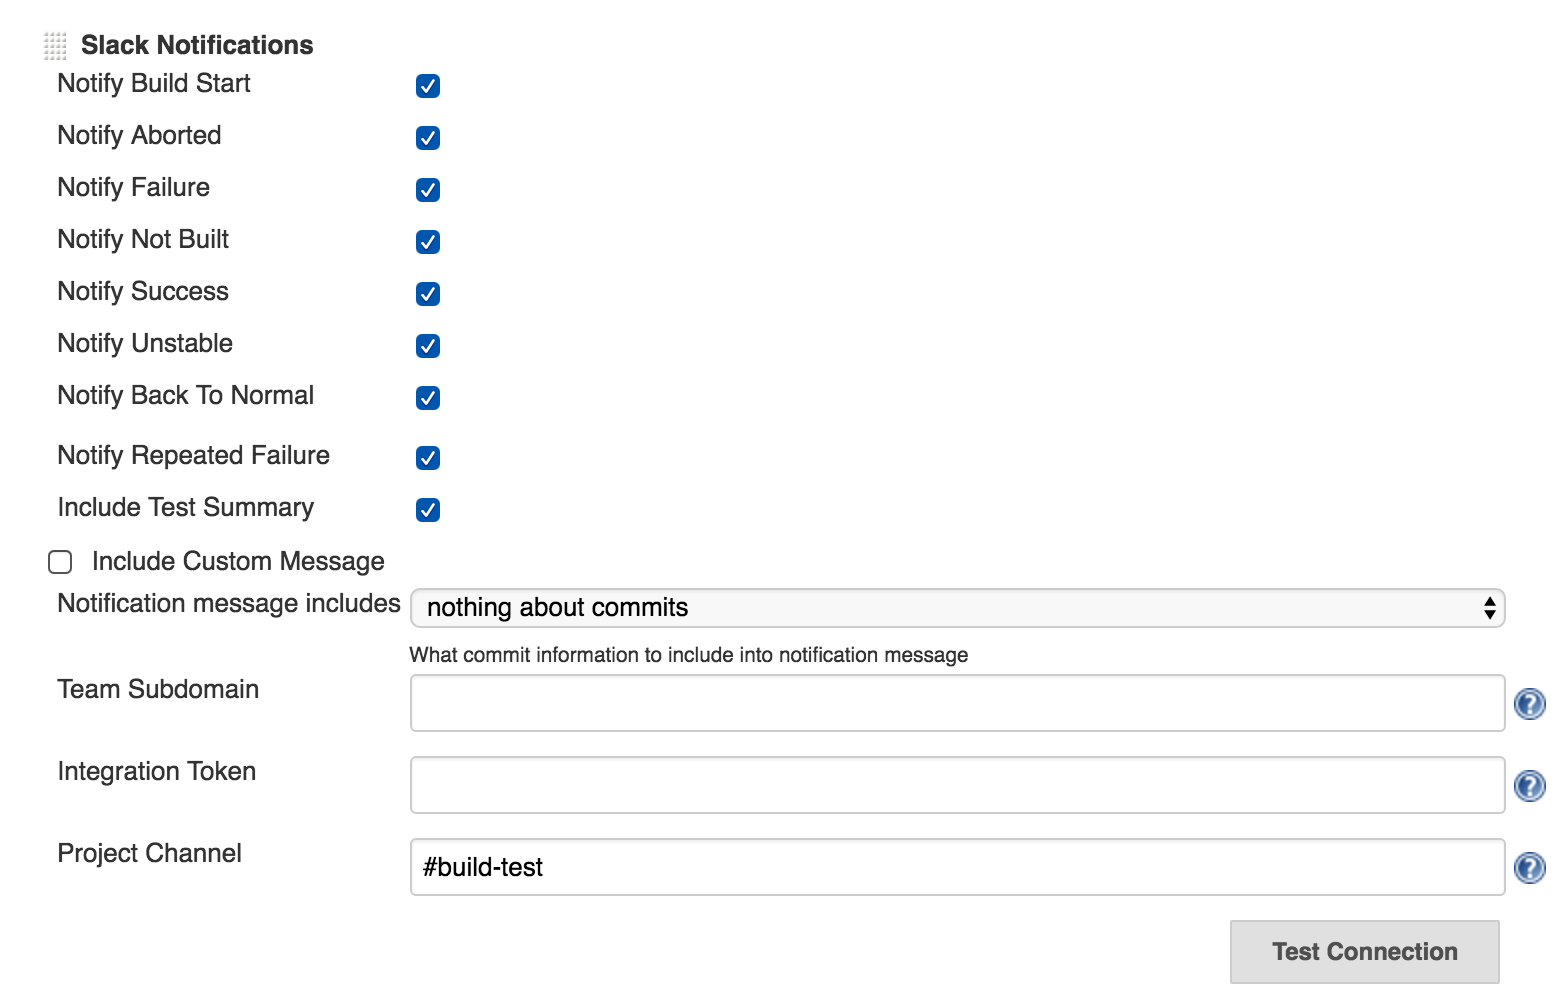1568x1000 pixels.
Task: Click the Notify Aborted label
Action: (x=140, y=135)
